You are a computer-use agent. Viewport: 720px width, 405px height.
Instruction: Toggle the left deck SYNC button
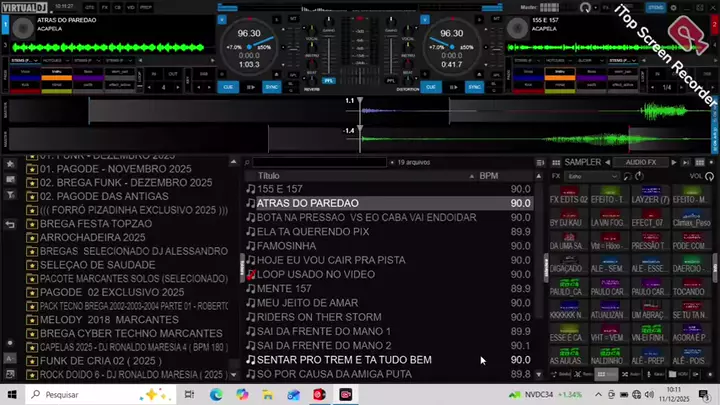271,87
